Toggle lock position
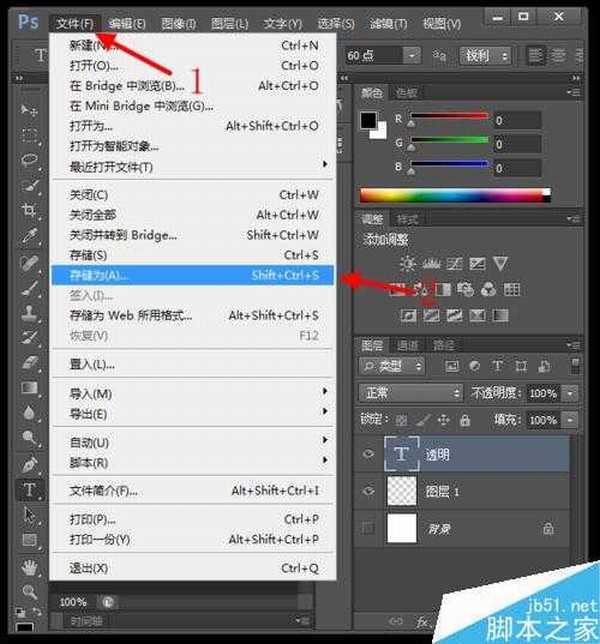This screenshot has height=644, width=600. [x=444, y=420]
